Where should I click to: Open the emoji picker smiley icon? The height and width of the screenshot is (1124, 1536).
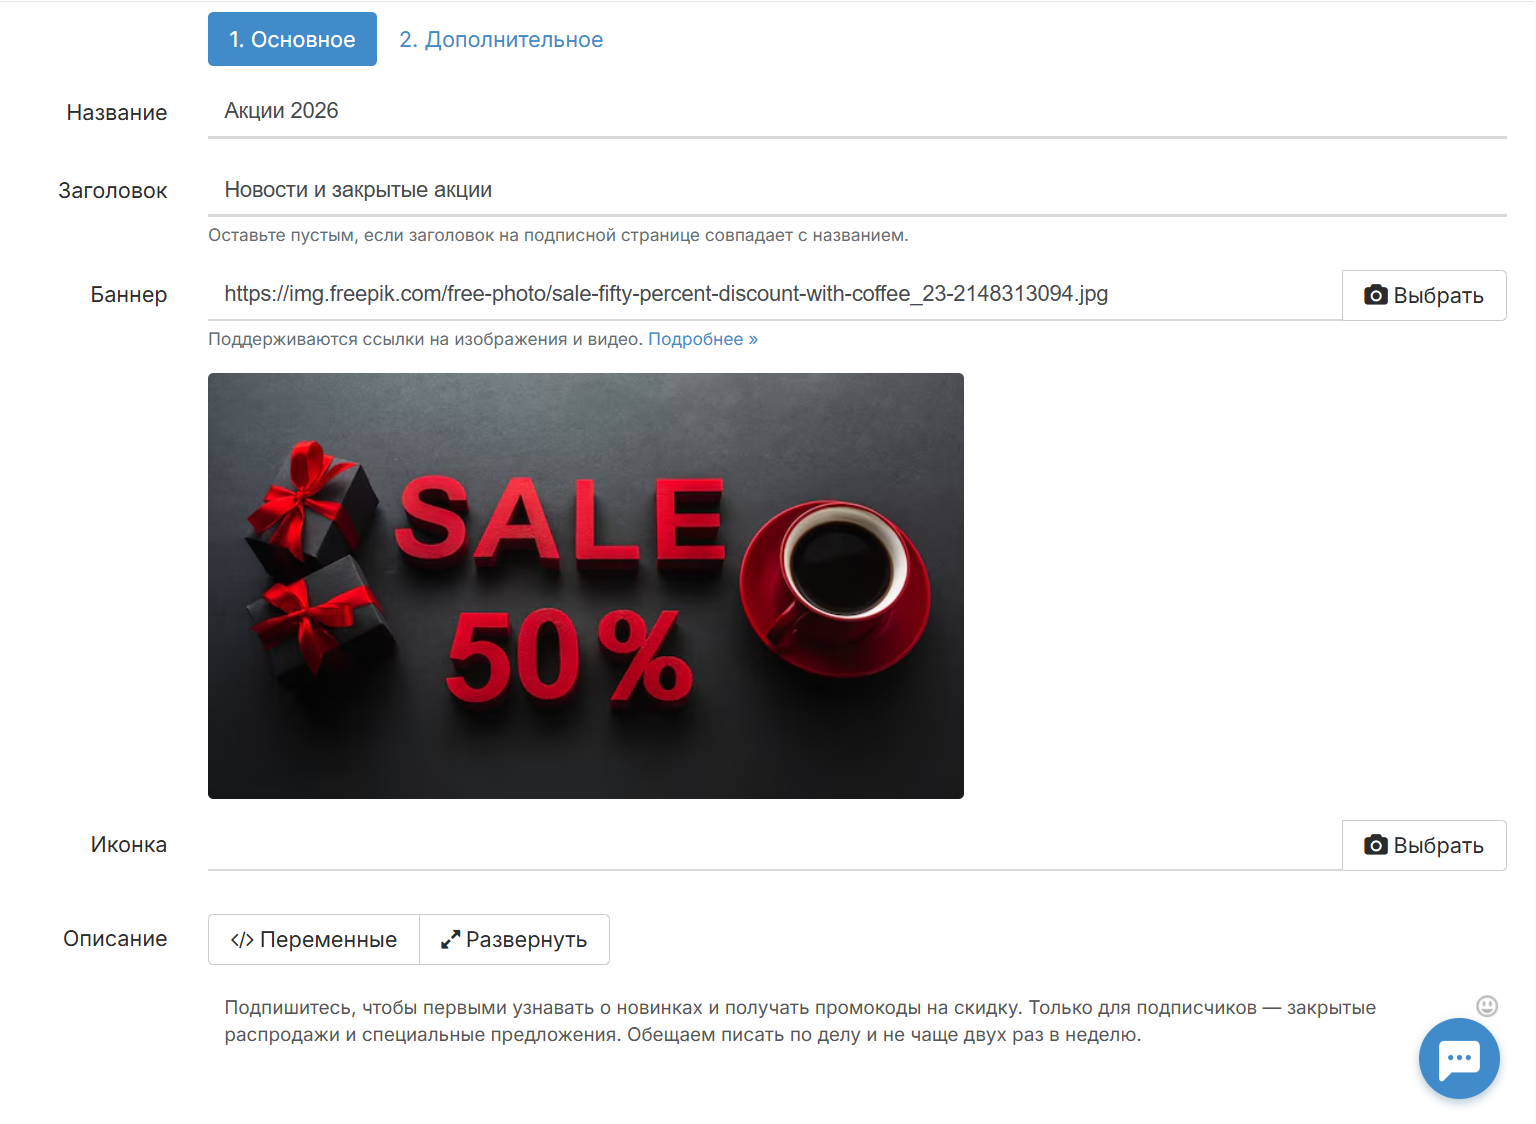coord(1487,1006)
